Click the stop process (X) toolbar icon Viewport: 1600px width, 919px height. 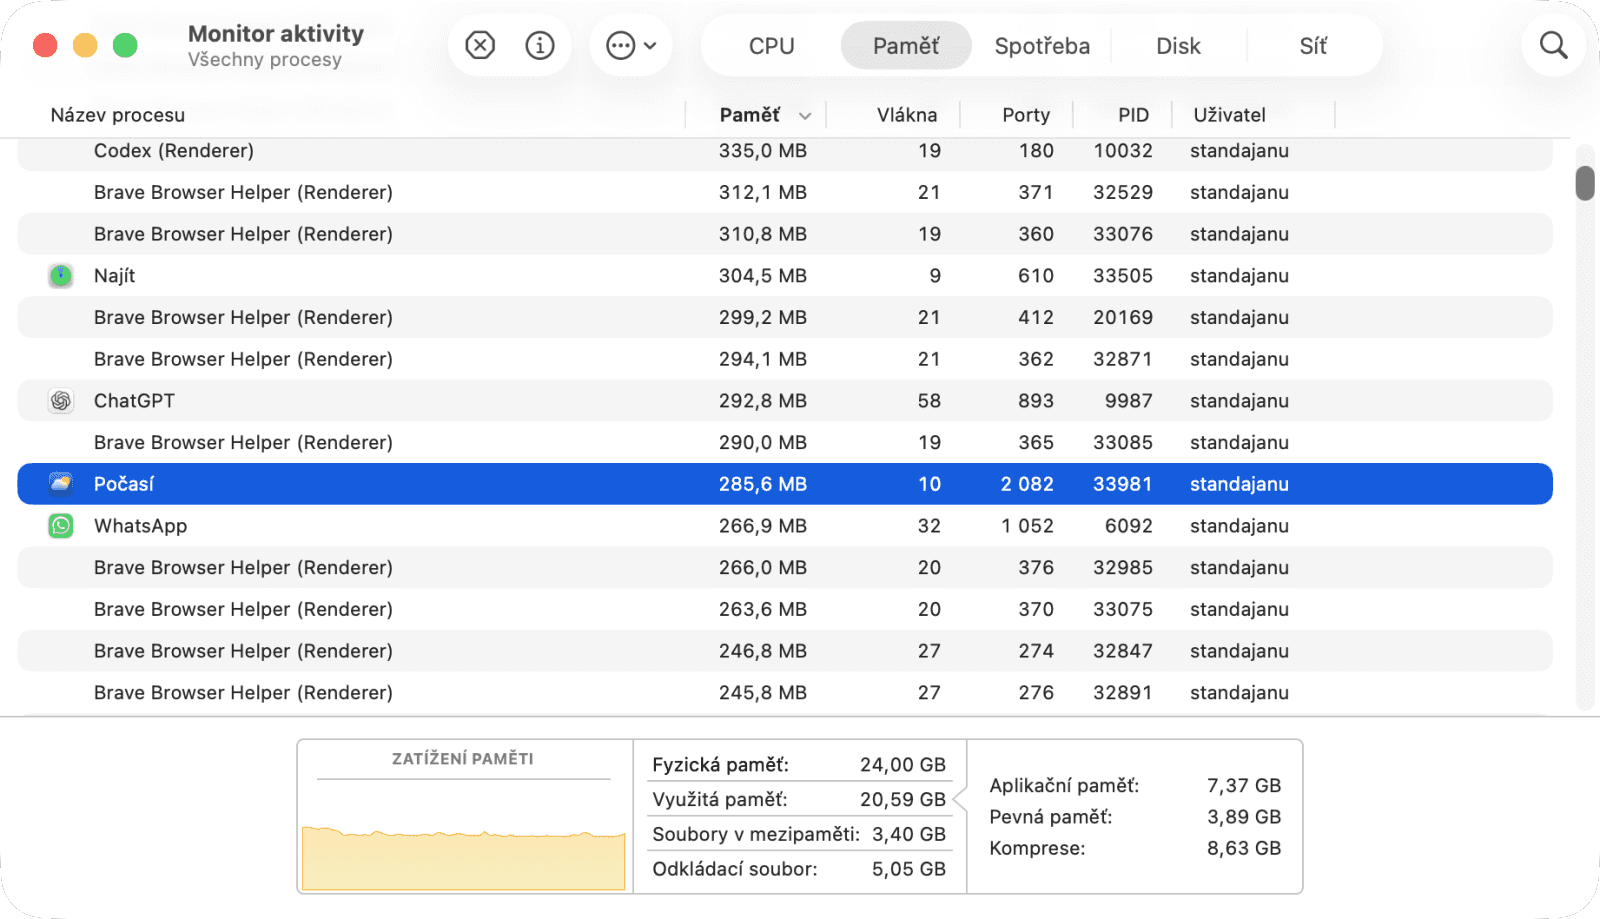coord(480,46)
